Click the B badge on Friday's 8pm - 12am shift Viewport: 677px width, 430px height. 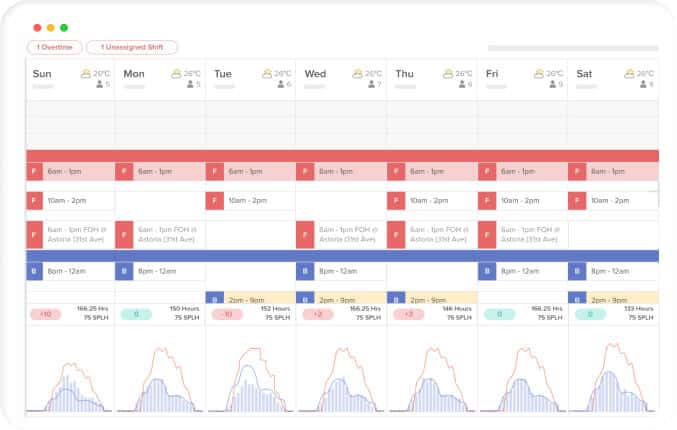(x=487, y=272)
